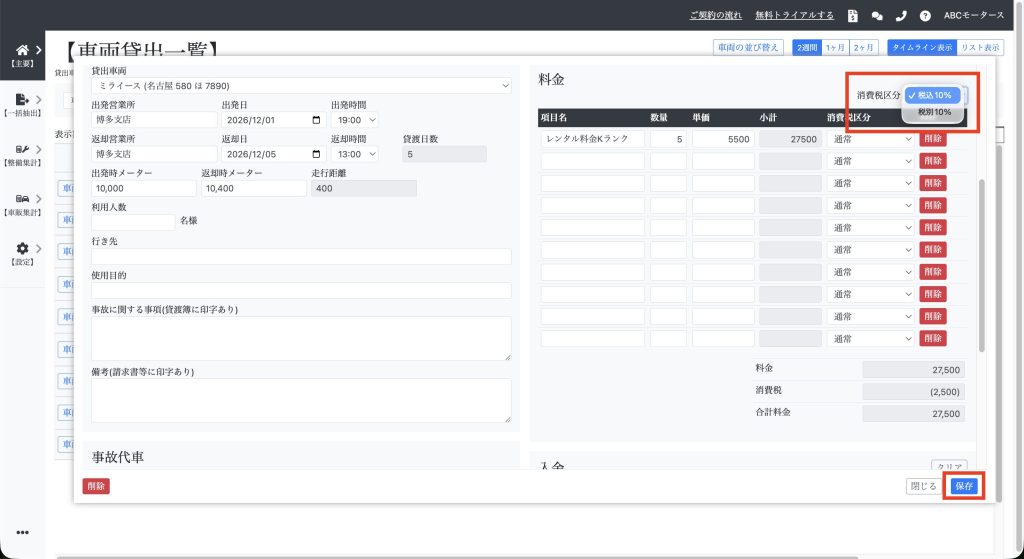Click the ABCモータース account name
Image resolution: width=1024 pixels, height=559 pixels.
tap(974, 16)
